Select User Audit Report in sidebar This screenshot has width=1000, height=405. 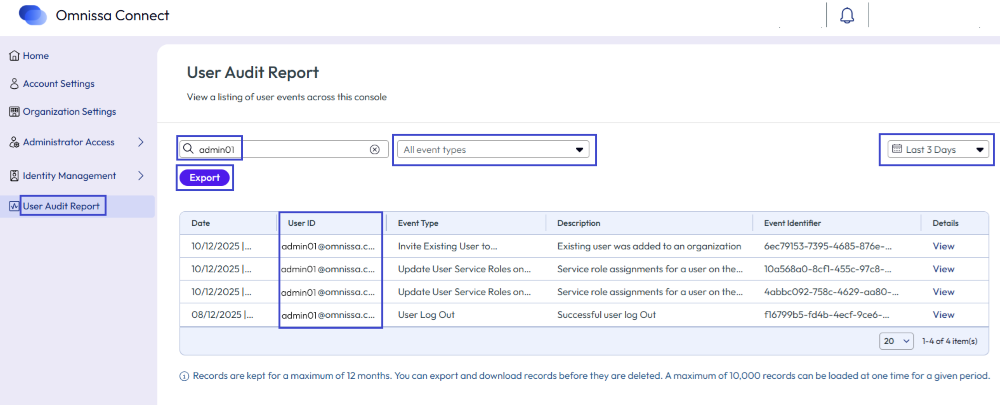click(x=61, y=206)
